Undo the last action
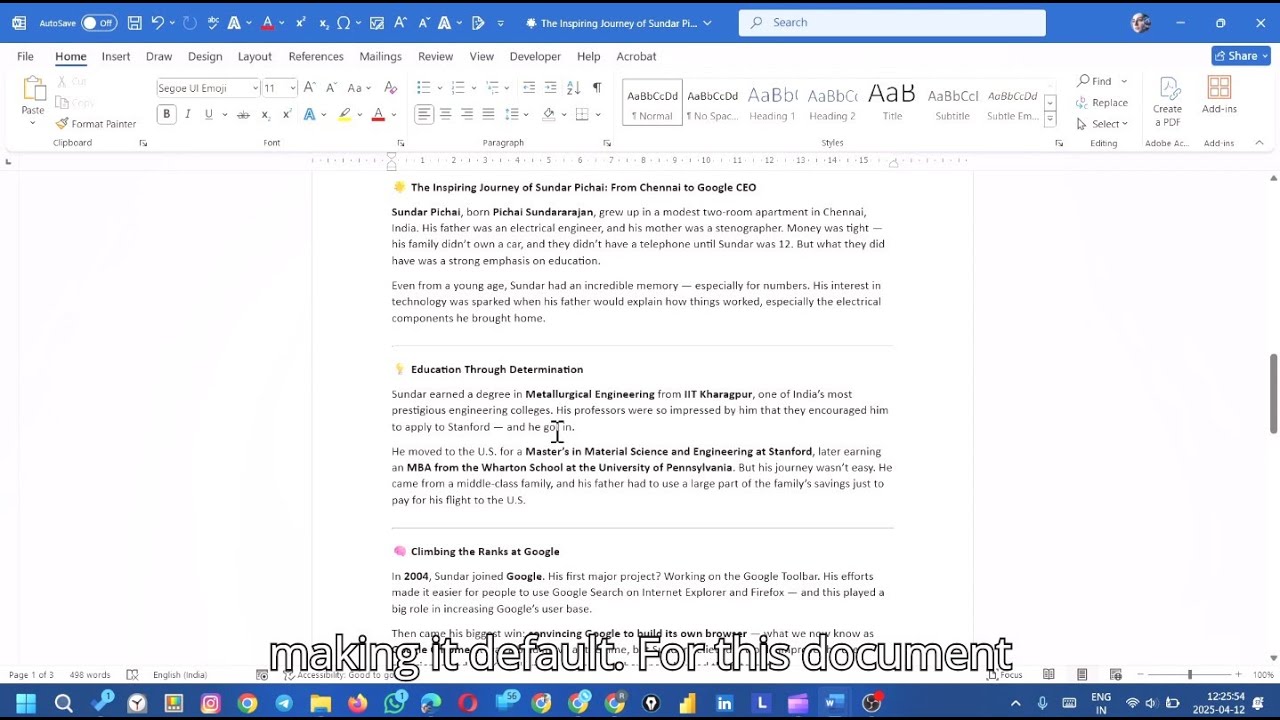 coord(157,22)
